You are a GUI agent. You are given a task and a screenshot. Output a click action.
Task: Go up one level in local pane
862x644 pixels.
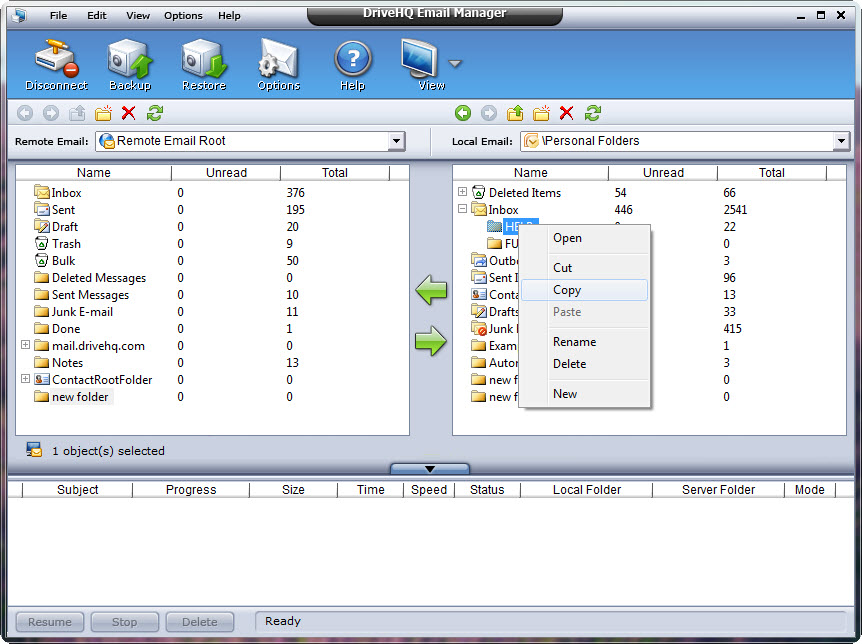pos(515,113)
